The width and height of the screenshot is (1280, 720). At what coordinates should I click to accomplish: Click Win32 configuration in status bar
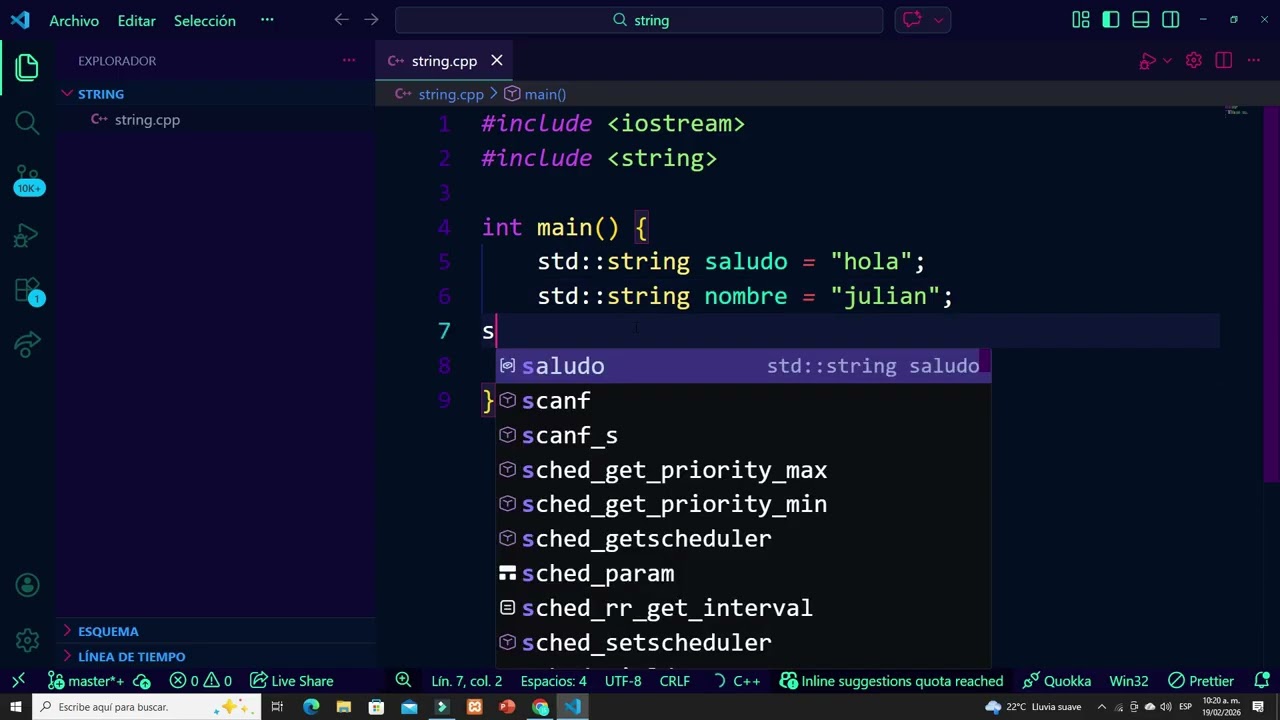(1128, 681)
